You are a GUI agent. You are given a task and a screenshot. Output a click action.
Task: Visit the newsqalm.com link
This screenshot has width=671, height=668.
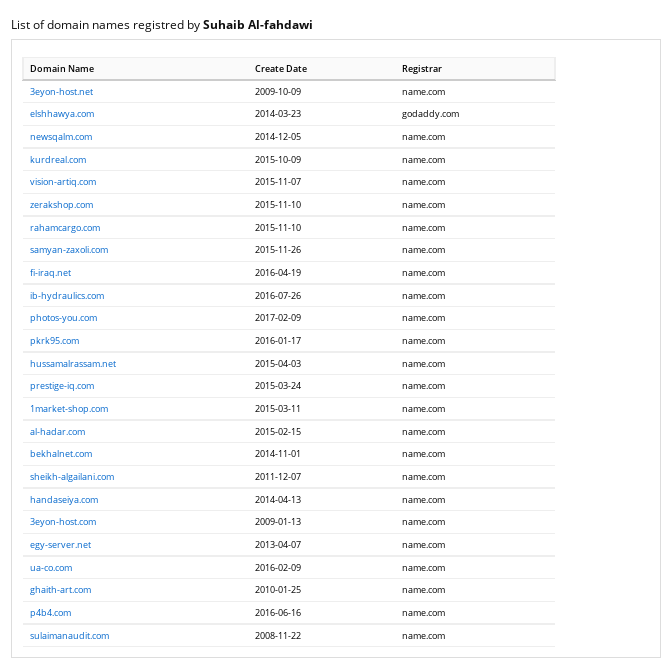point(61,137)
